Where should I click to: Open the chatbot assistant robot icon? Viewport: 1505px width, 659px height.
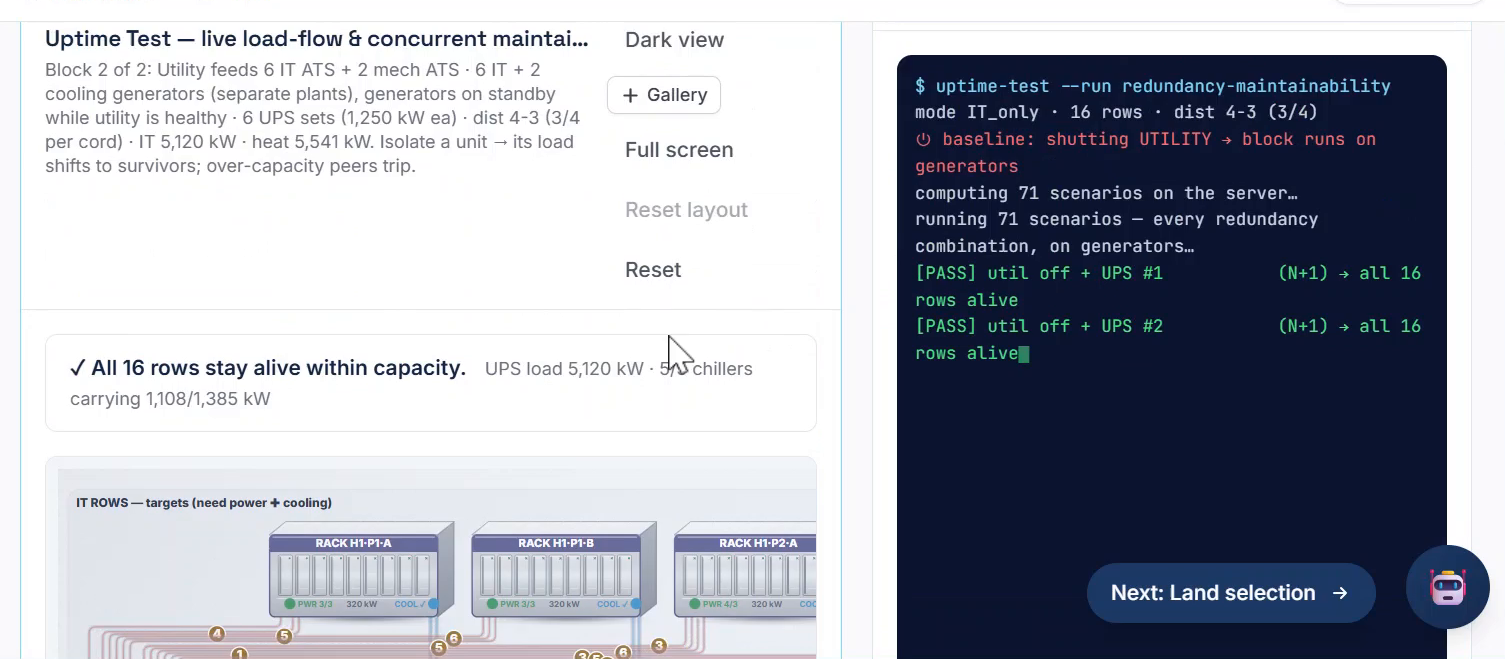pos(1447,587)
